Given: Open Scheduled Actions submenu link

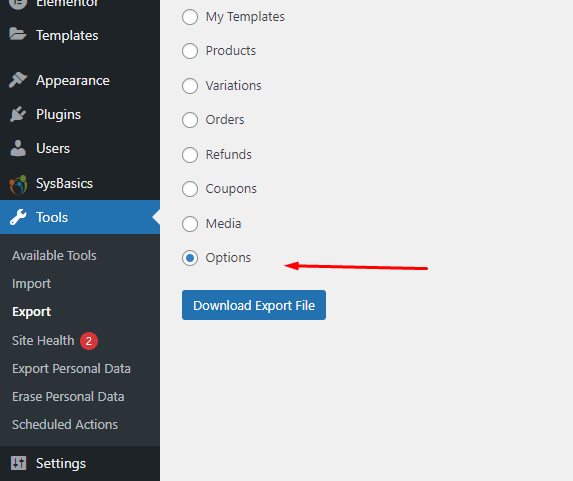Looking at the screenshot, I should pyautogui.click(x=65, y=424).
